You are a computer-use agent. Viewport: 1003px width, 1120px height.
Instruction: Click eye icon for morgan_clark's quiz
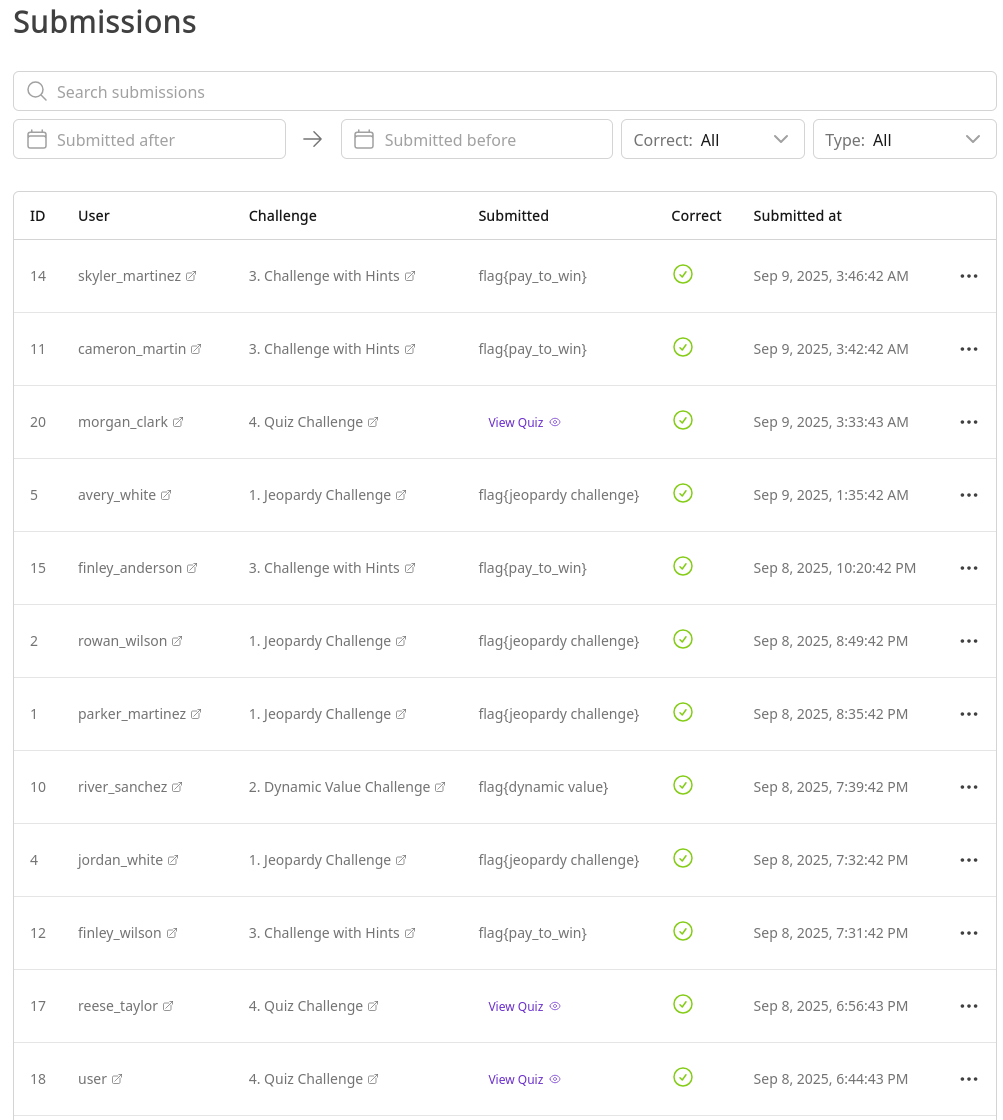555,422
